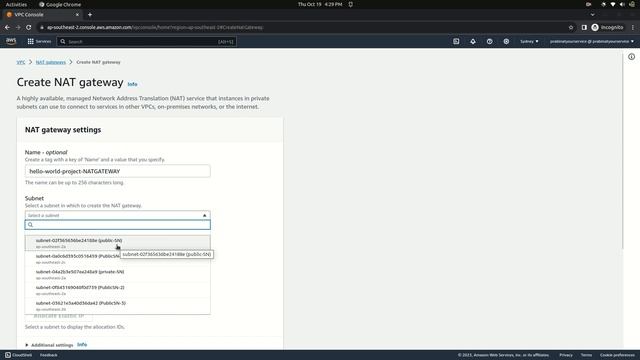The image size is (640, 360).
Task: Open the NAT gateways breadcrumb link
Action: pyautogui.click(x=51, y=62)
